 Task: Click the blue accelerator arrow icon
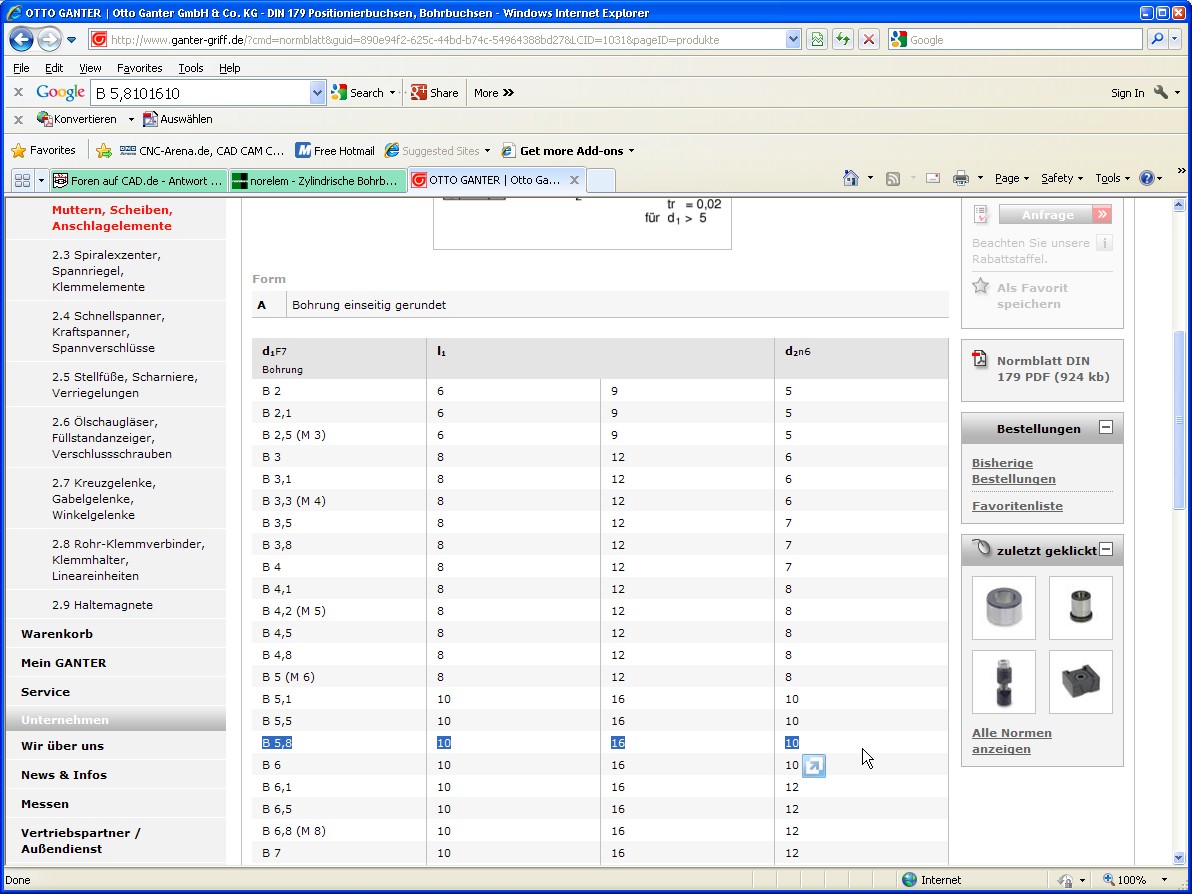[x=813, y=766]
